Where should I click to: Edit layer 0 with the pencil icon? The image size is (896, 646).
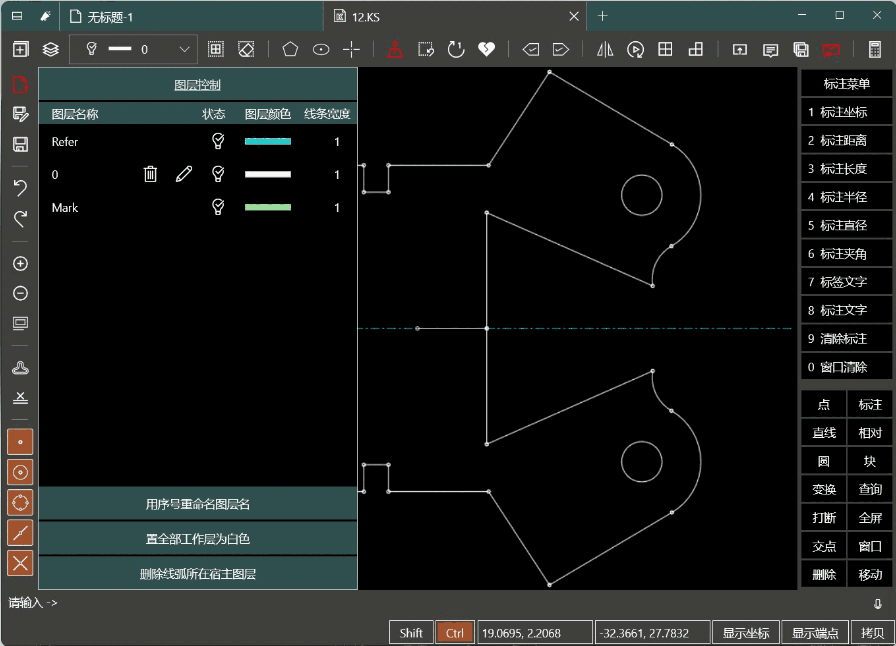tap(184, 175)
